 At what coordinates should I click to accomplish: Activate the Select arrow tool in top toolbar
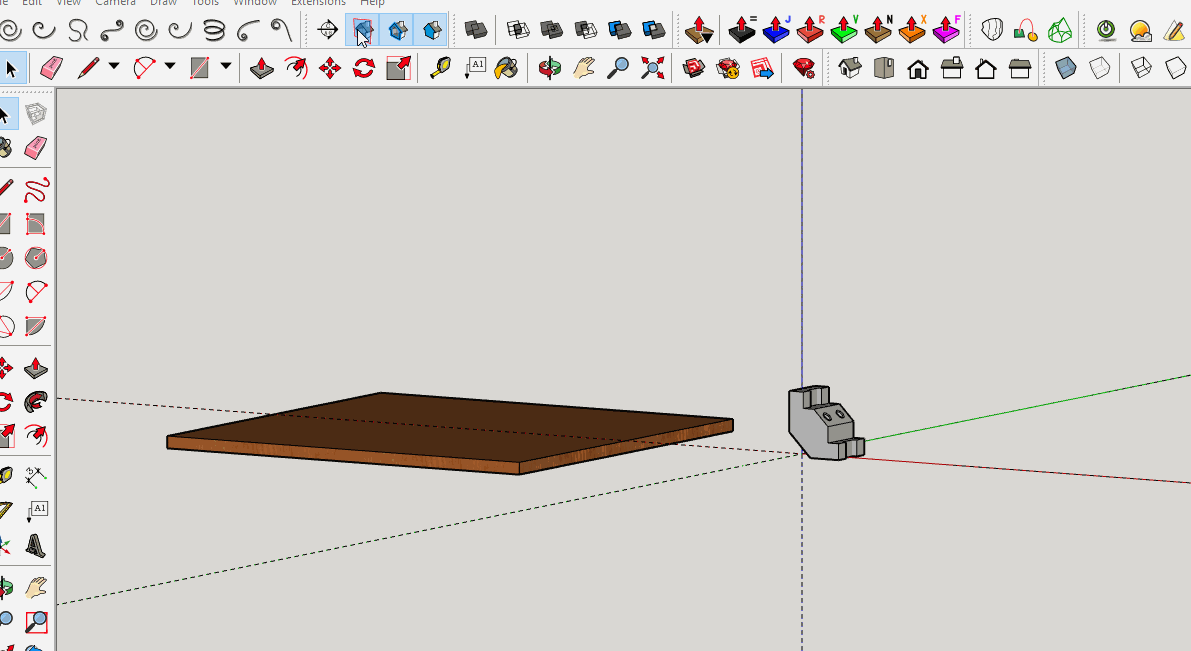tap(11, 68)
